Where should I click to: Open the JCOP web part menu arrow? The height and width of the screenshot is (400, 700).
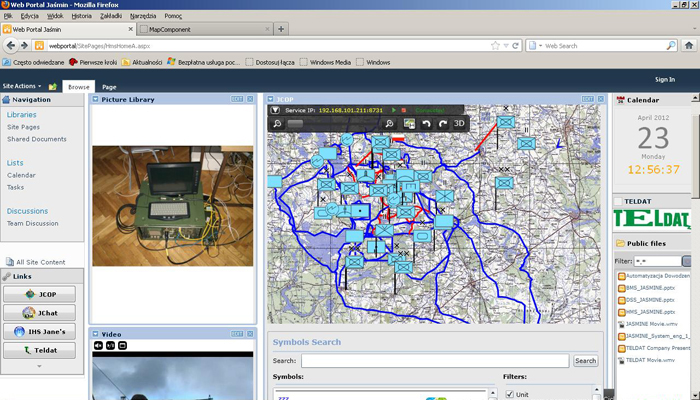(x=270, y=99)
